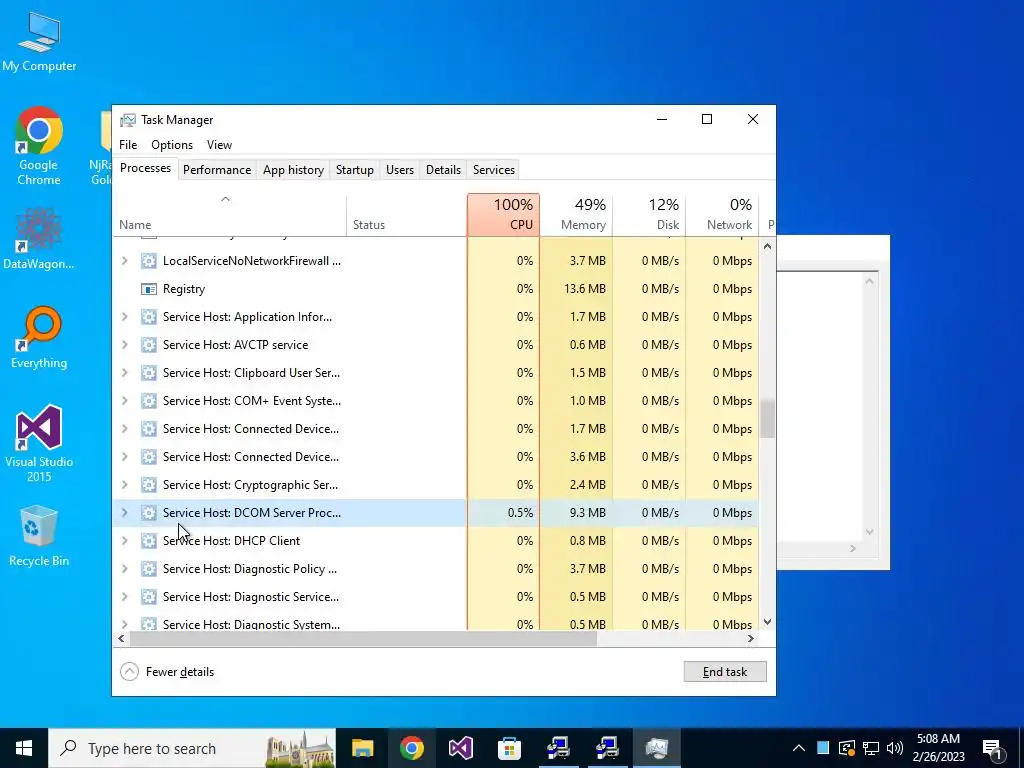Switch to the Users tab
Screen dimensions: 1024x768
tap(400, 170)
